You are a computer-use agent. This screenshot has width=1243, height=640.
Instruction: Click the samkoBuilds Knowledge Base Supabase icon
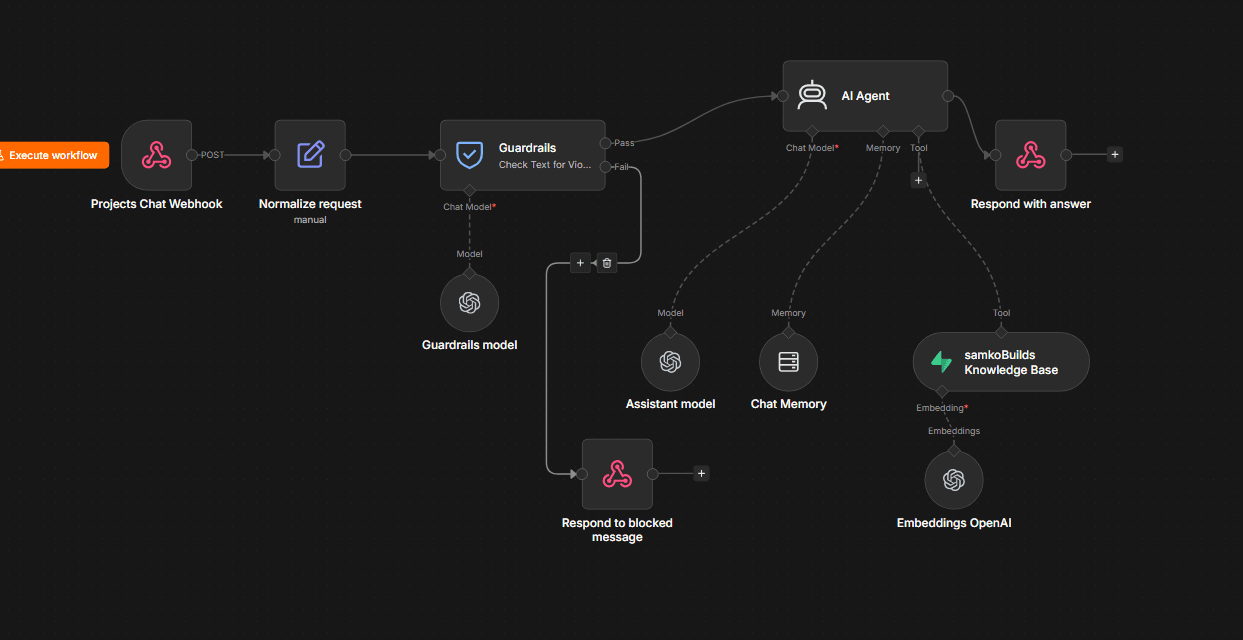coord(941,362)
